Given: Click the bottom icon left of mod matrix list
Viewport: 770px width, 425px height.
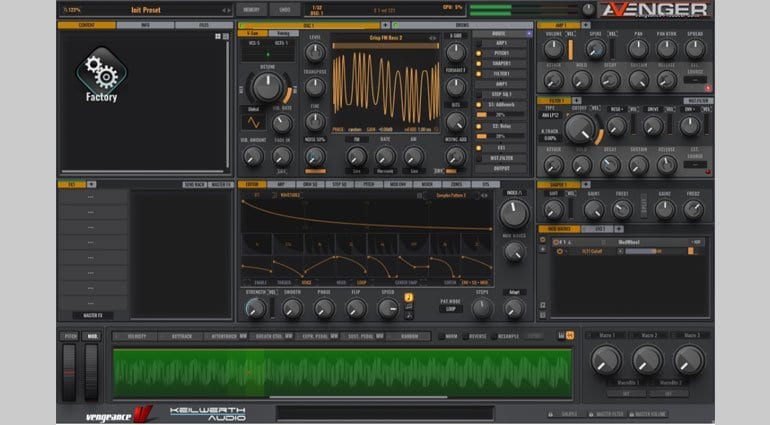Looking at the screenshot, I should point(543,314).
